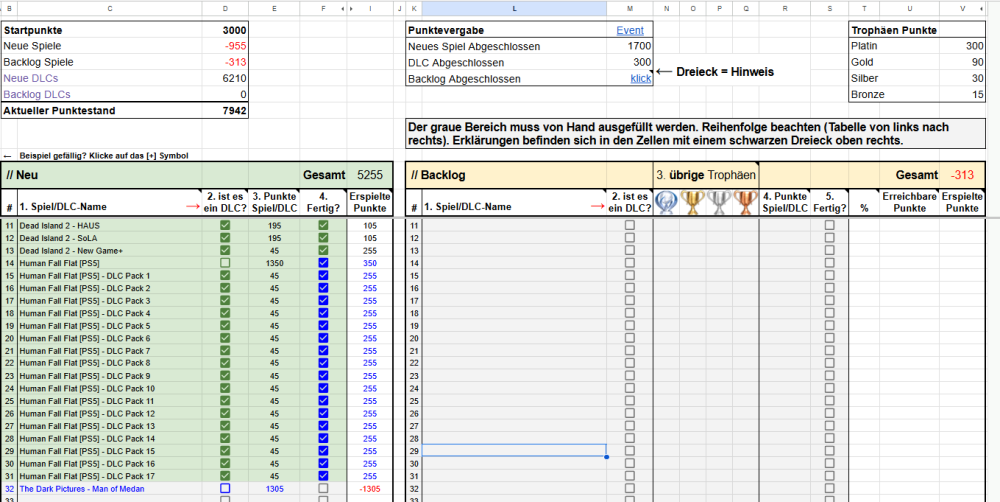The image size is (1000, 502).
Task: Select the column L header
Action: [514, 8]
